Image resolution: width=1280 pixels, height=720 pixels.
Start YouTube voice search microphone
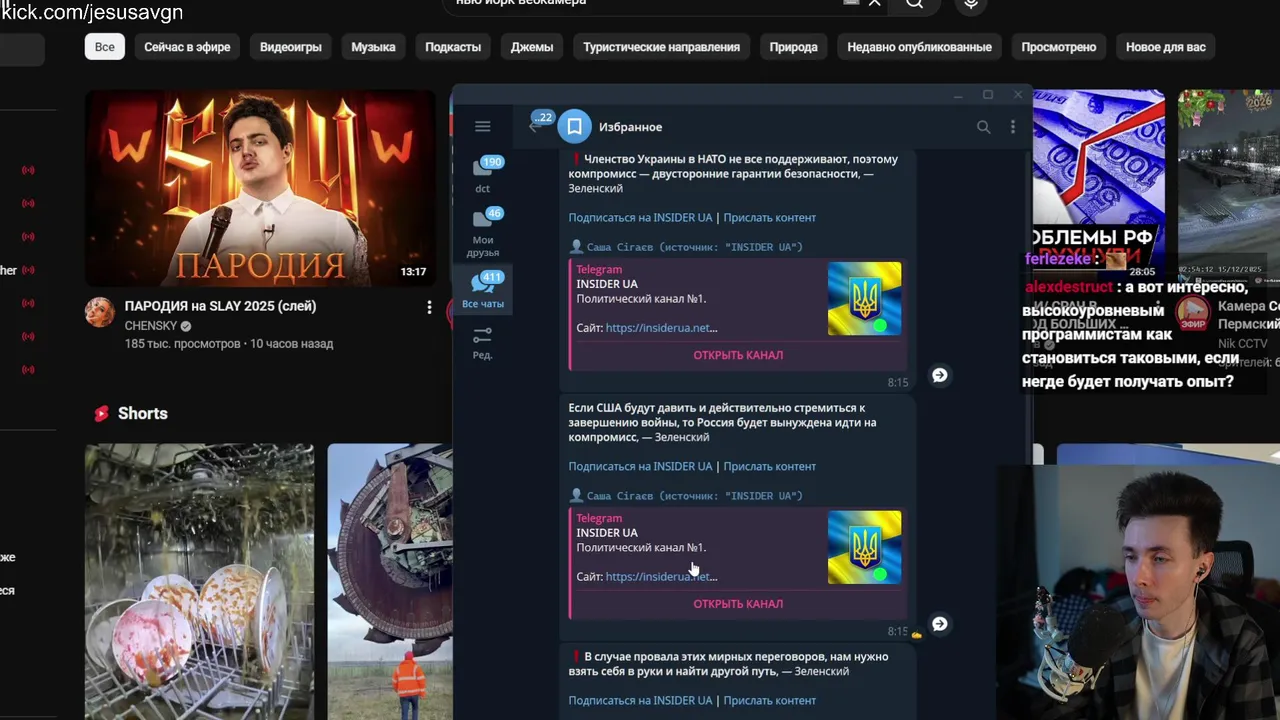pos(970,4)
